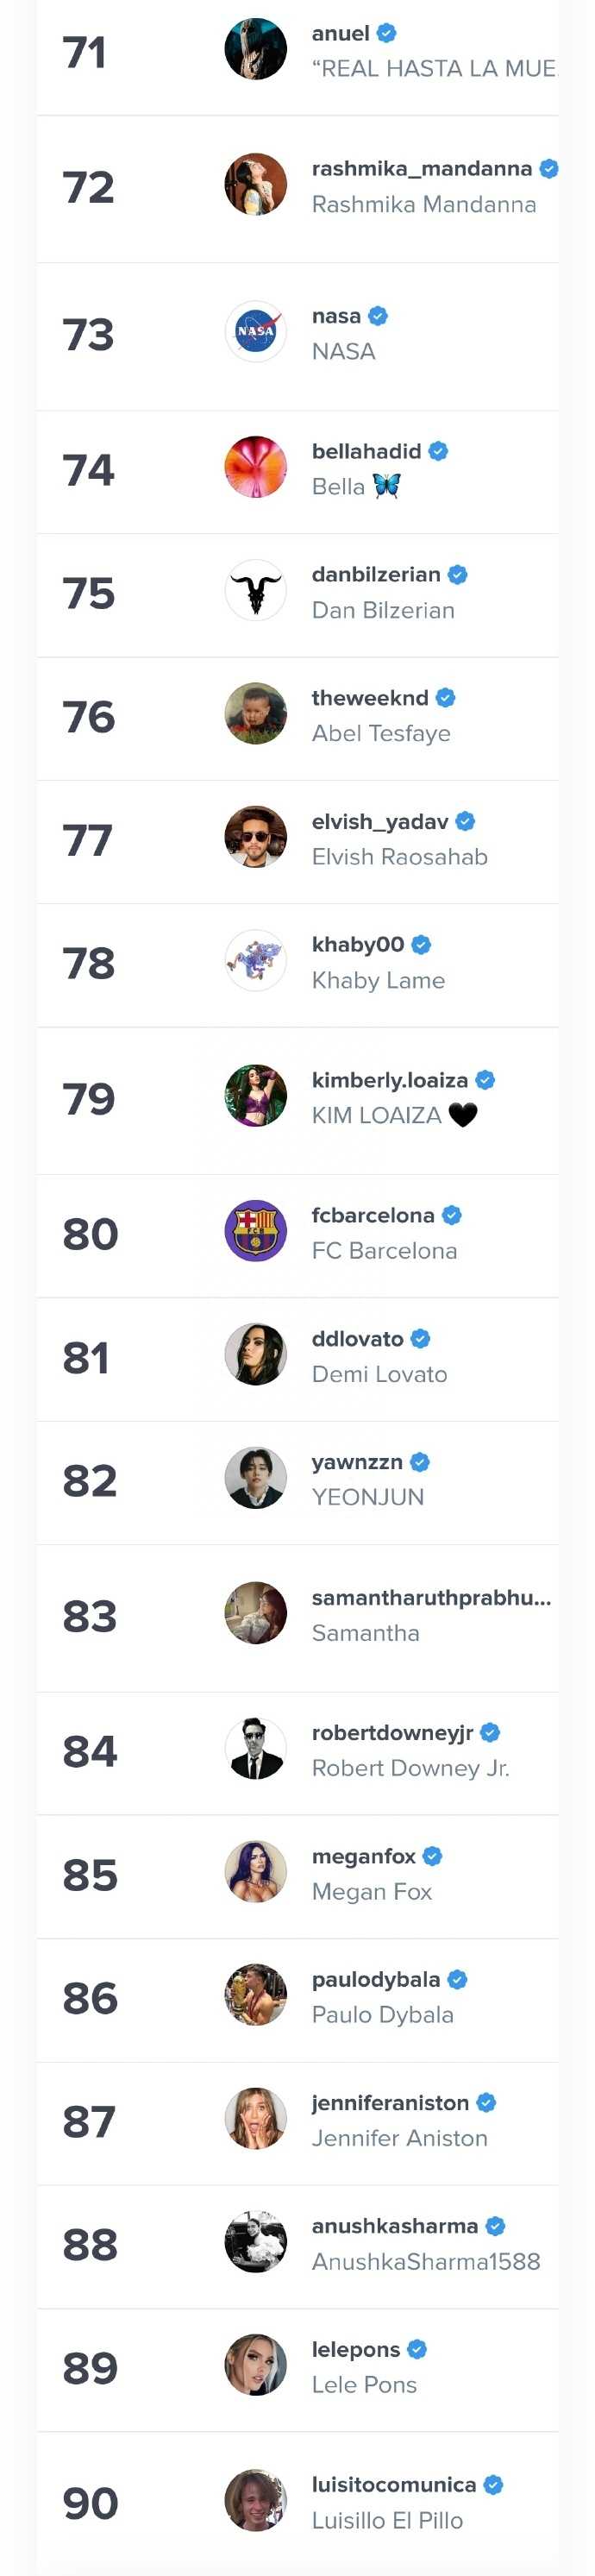Click kimberly.loaiza username
Viewport: 595px width, 2576px height.
point(389,1080)
